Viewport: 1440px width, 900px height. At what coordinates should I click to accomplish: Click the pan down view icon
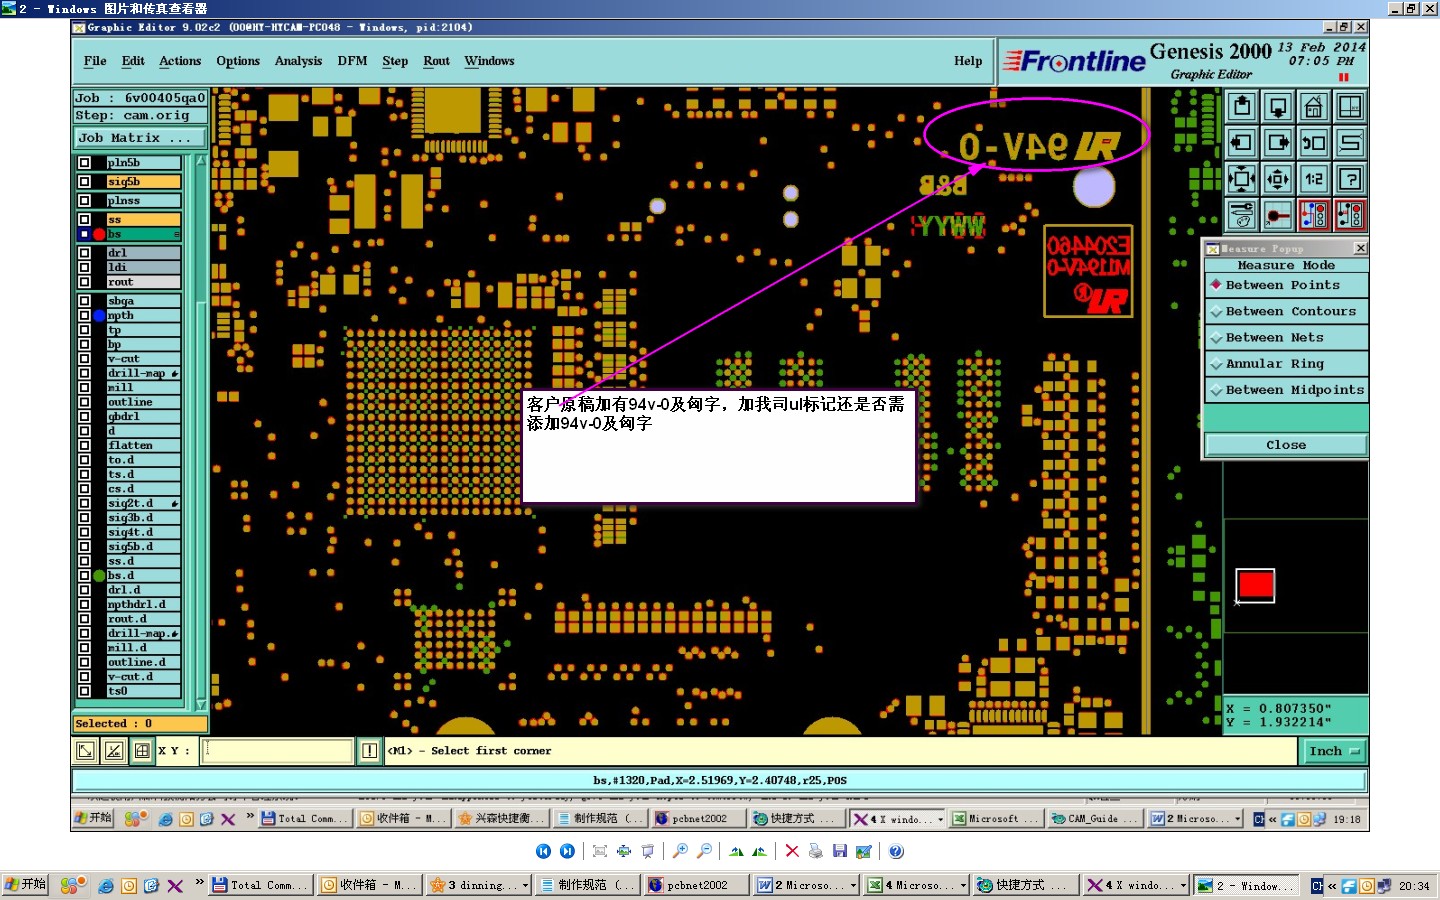coord(1277,106)
